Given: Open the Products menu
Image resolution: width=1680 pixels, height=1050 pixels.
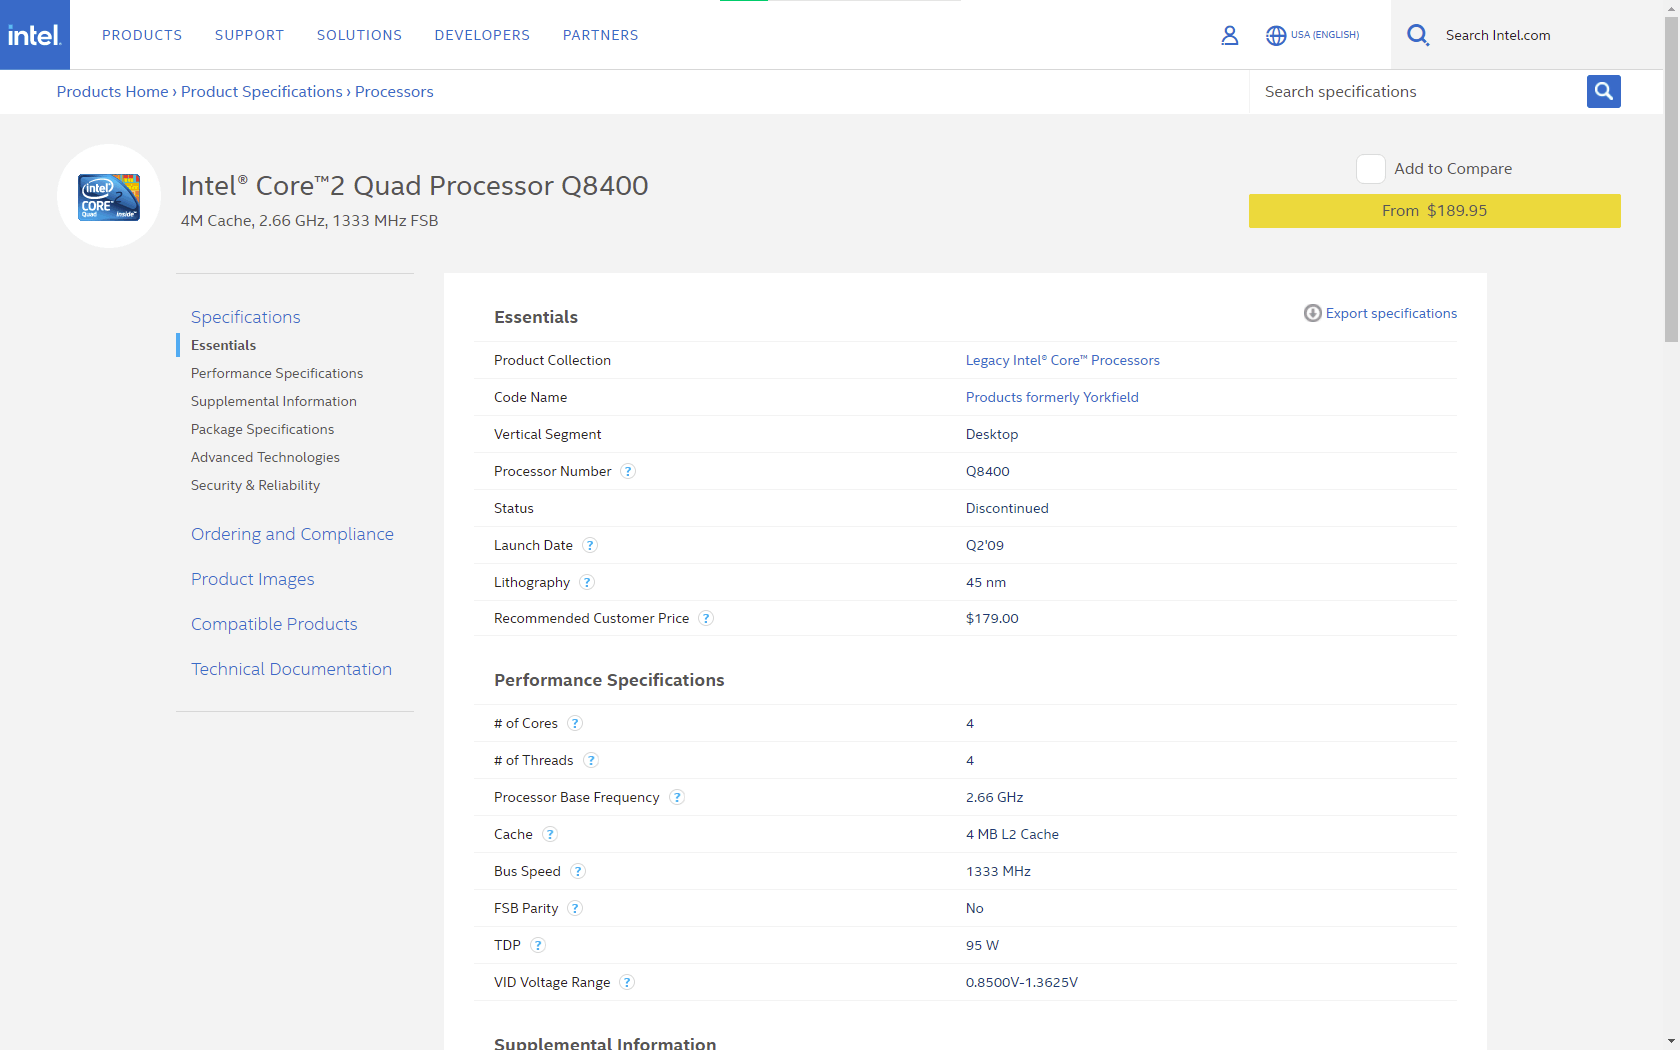Looking at the screenshot, I should coord(142,35).
